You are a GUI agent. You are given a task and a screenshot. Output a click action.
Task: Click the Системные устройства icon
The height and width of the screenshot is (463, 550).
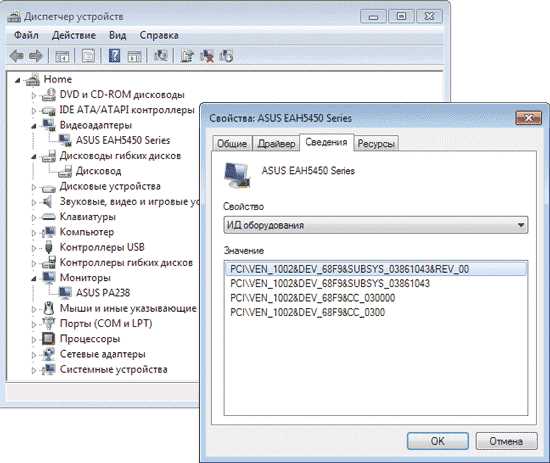click(48, 369)
